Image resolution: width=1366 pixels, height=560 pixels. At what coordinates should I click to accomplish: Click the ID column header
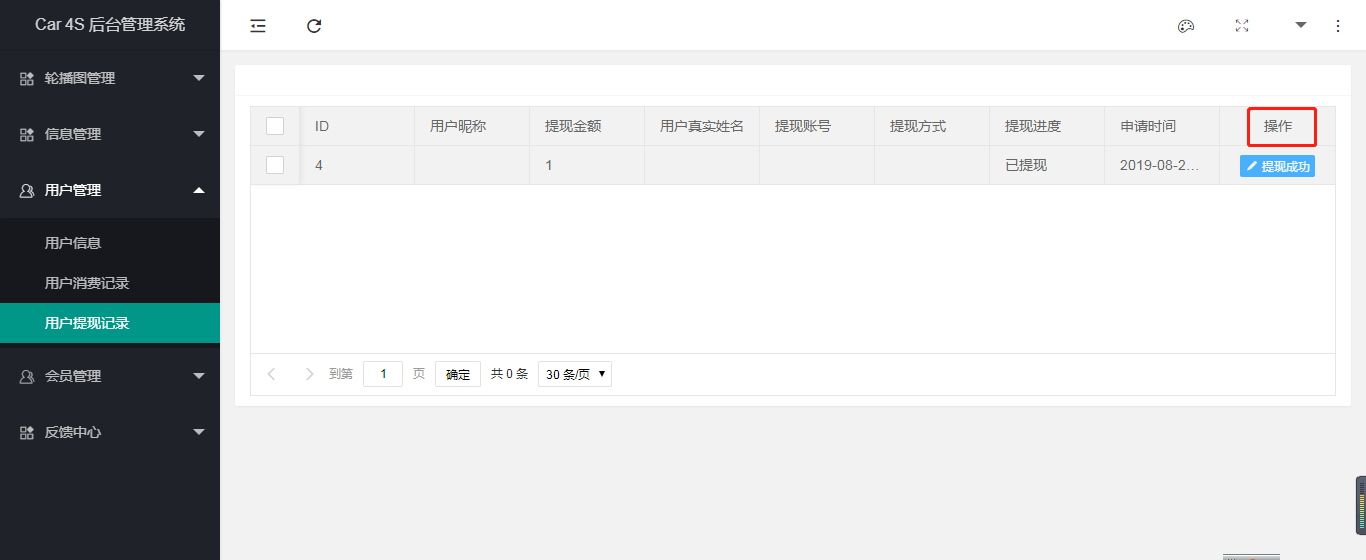[357, 126]
